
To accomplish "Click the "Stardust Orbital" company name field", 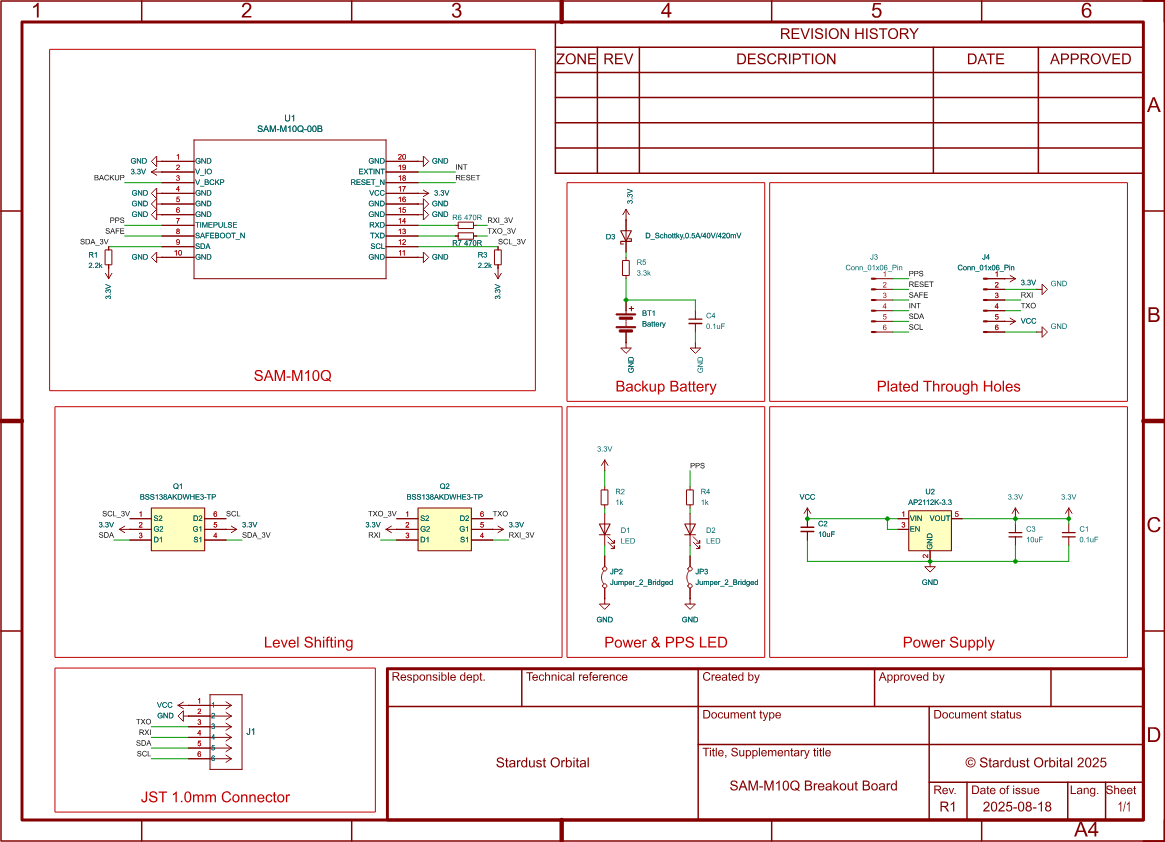I will (x=542, y=762).
